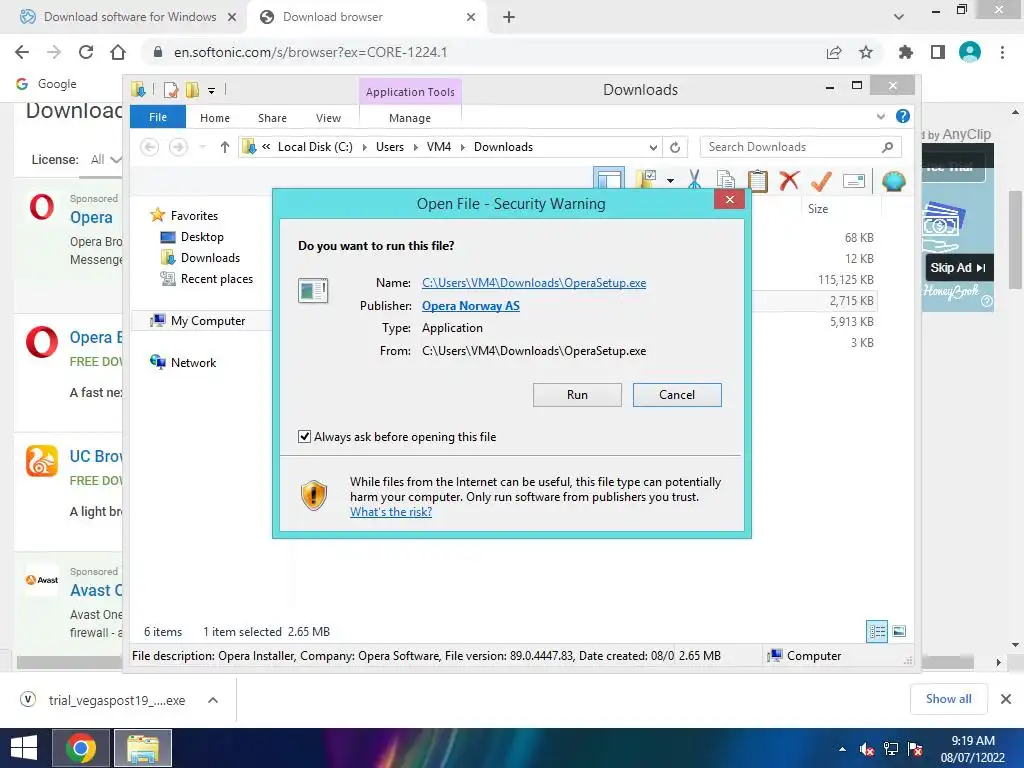This screenshot has height=768, width=1024.
Task: Switch to Download software for Windows tab
Action: pos(128,17)
